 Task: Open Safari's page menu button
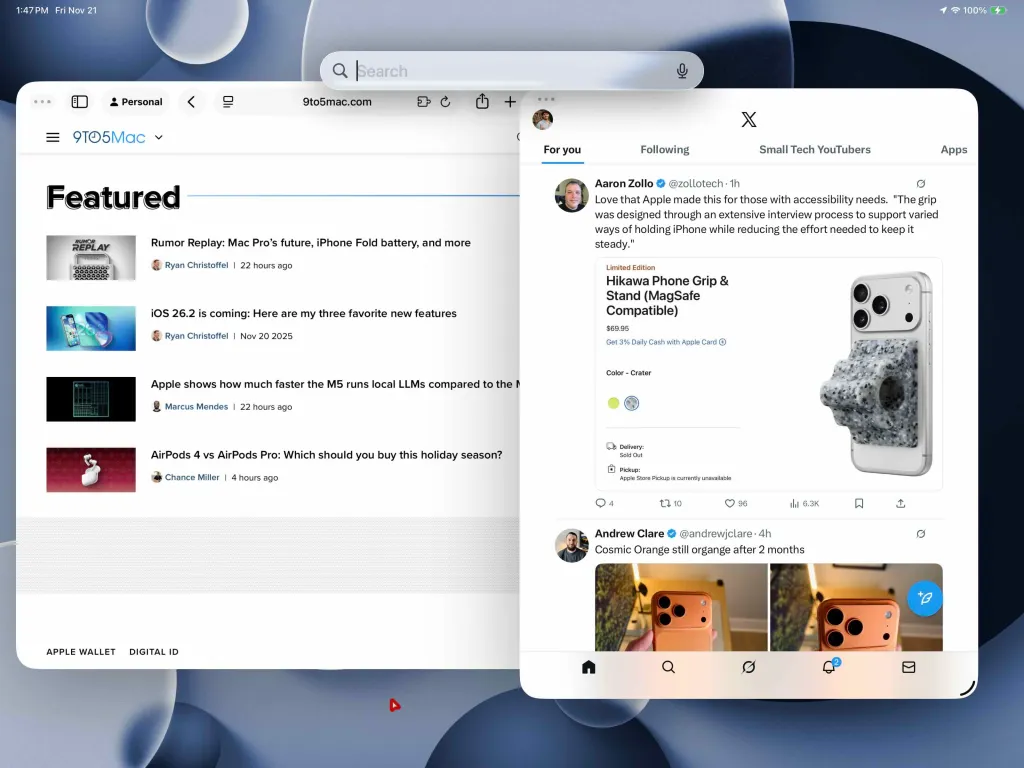(229, 102)
